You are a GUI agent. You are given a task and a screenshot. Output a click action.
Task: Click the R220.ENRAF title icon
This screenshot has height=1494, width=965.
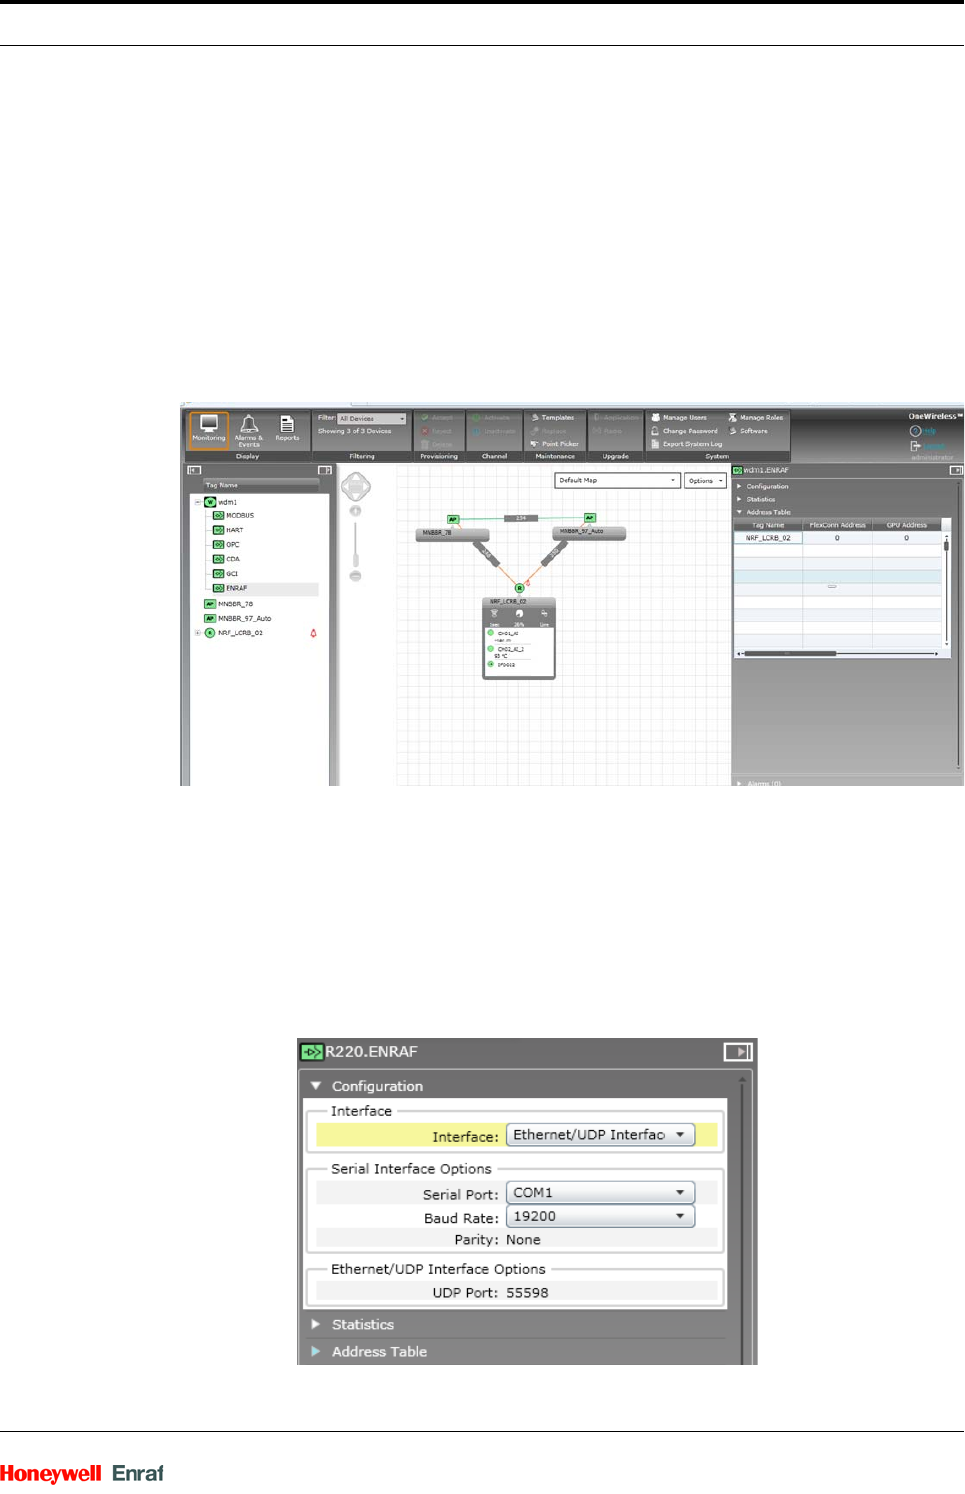coord(312,1052)
